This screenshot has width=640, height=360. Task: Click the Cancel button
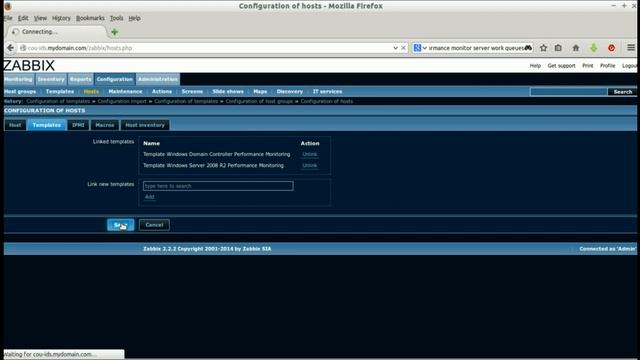point(154,225)
